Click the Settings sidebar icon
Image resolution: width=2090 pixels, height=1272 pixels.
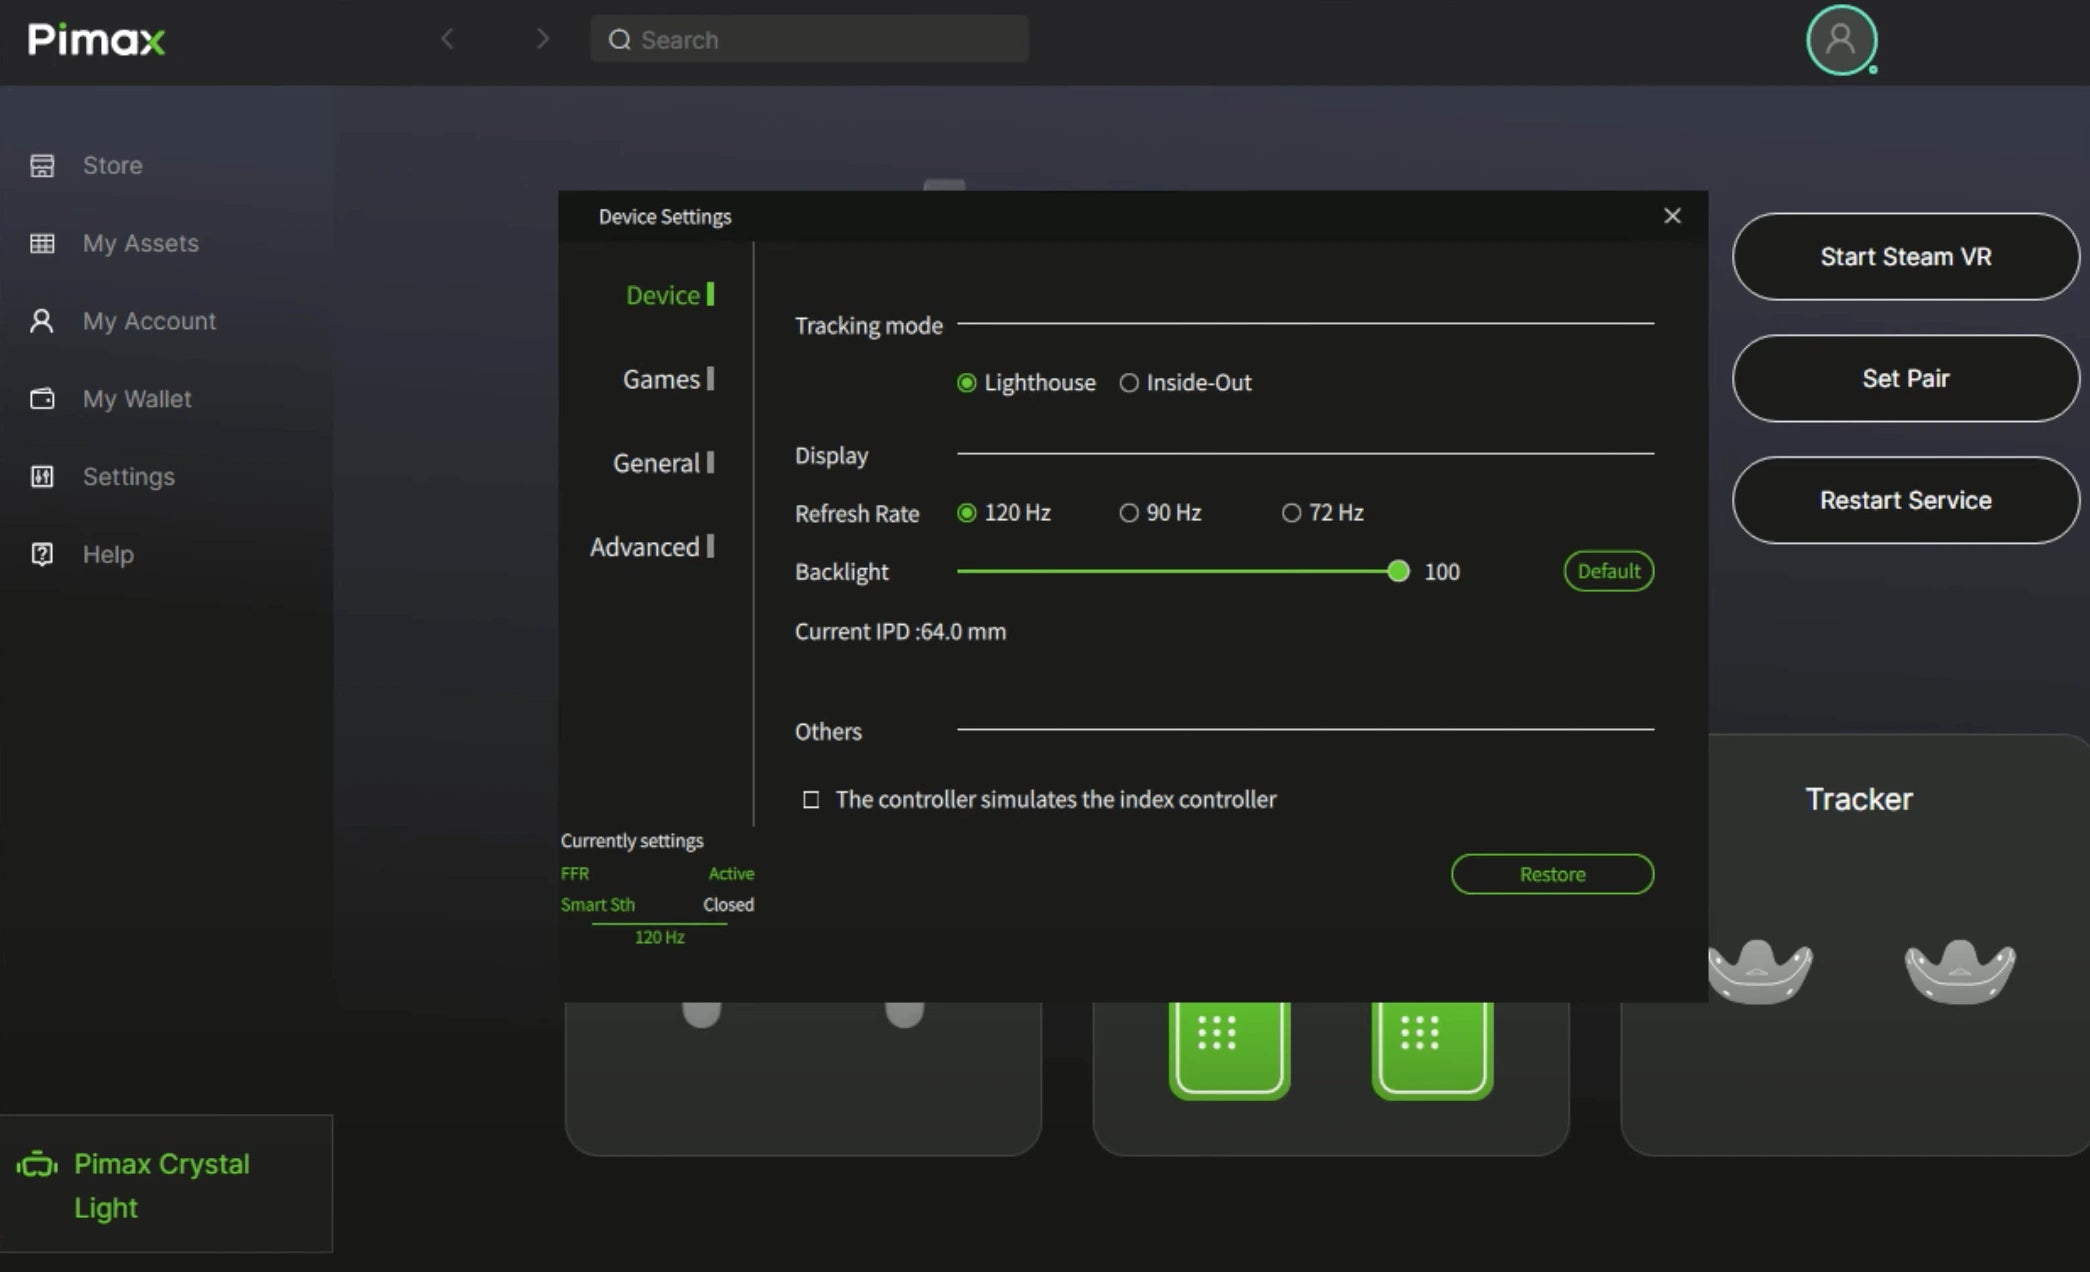tap(42, 477)
